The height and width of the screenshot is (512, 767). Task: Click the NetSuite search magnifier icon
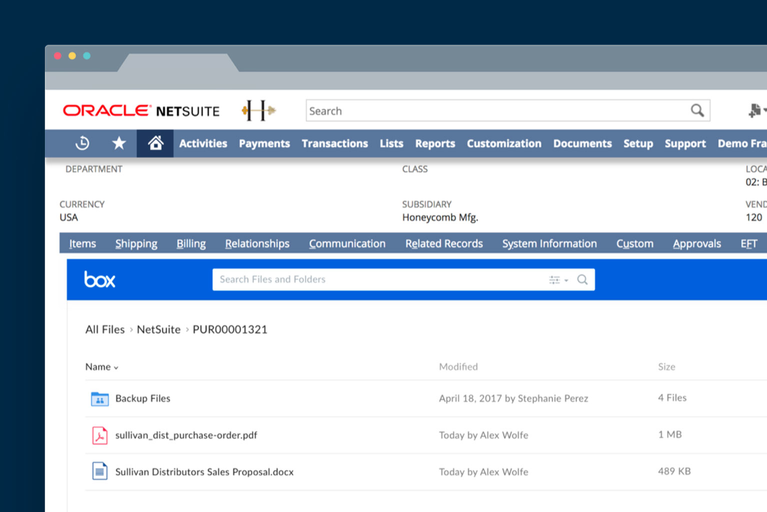(697, 111)
